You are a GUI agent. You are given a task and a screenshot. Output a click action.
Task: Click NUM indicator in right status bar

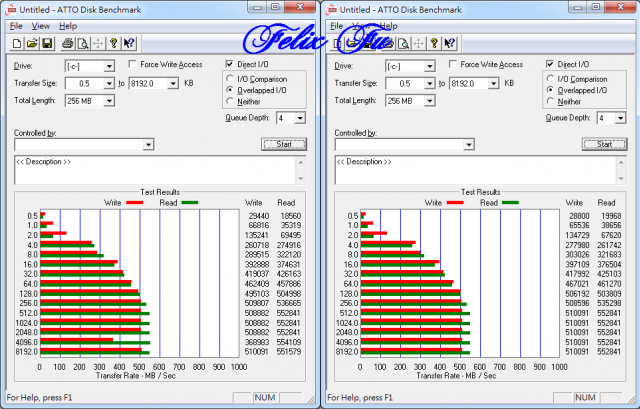click(x=585, y=398)
